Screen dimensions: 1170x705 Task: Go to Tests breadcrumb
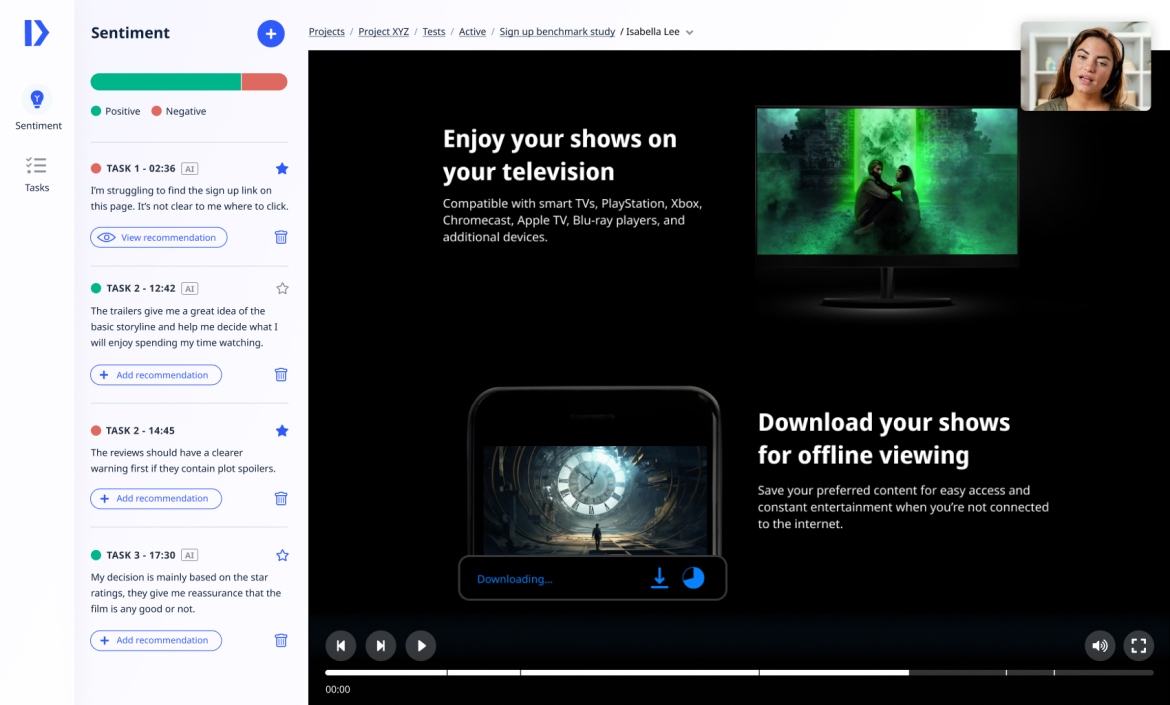coord(434,31)
